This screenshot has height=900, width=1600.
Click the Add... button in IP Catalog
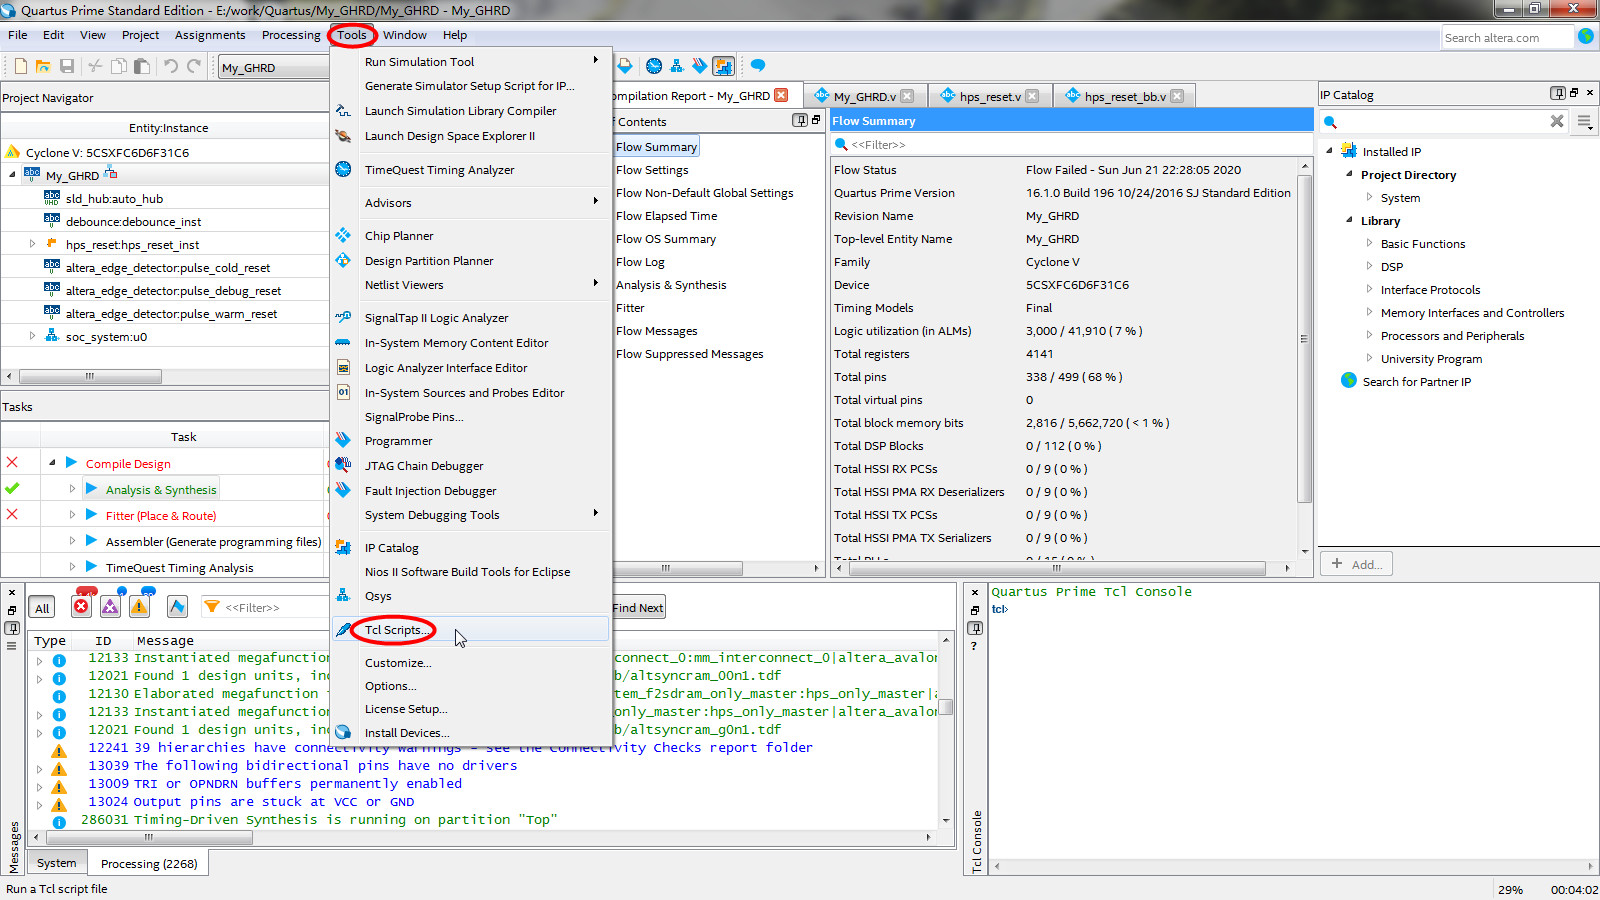tap(1356, 564)
